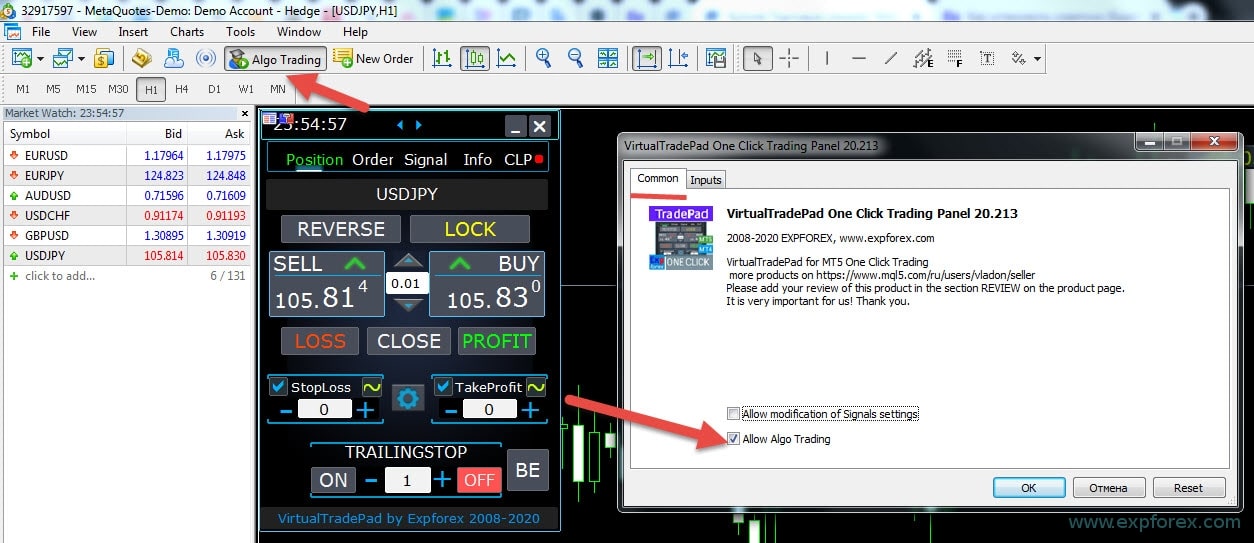Screen dimensions: 1254x543
Task: Switch chart to candlesticks icon
Action: click(x=475, y=59)
